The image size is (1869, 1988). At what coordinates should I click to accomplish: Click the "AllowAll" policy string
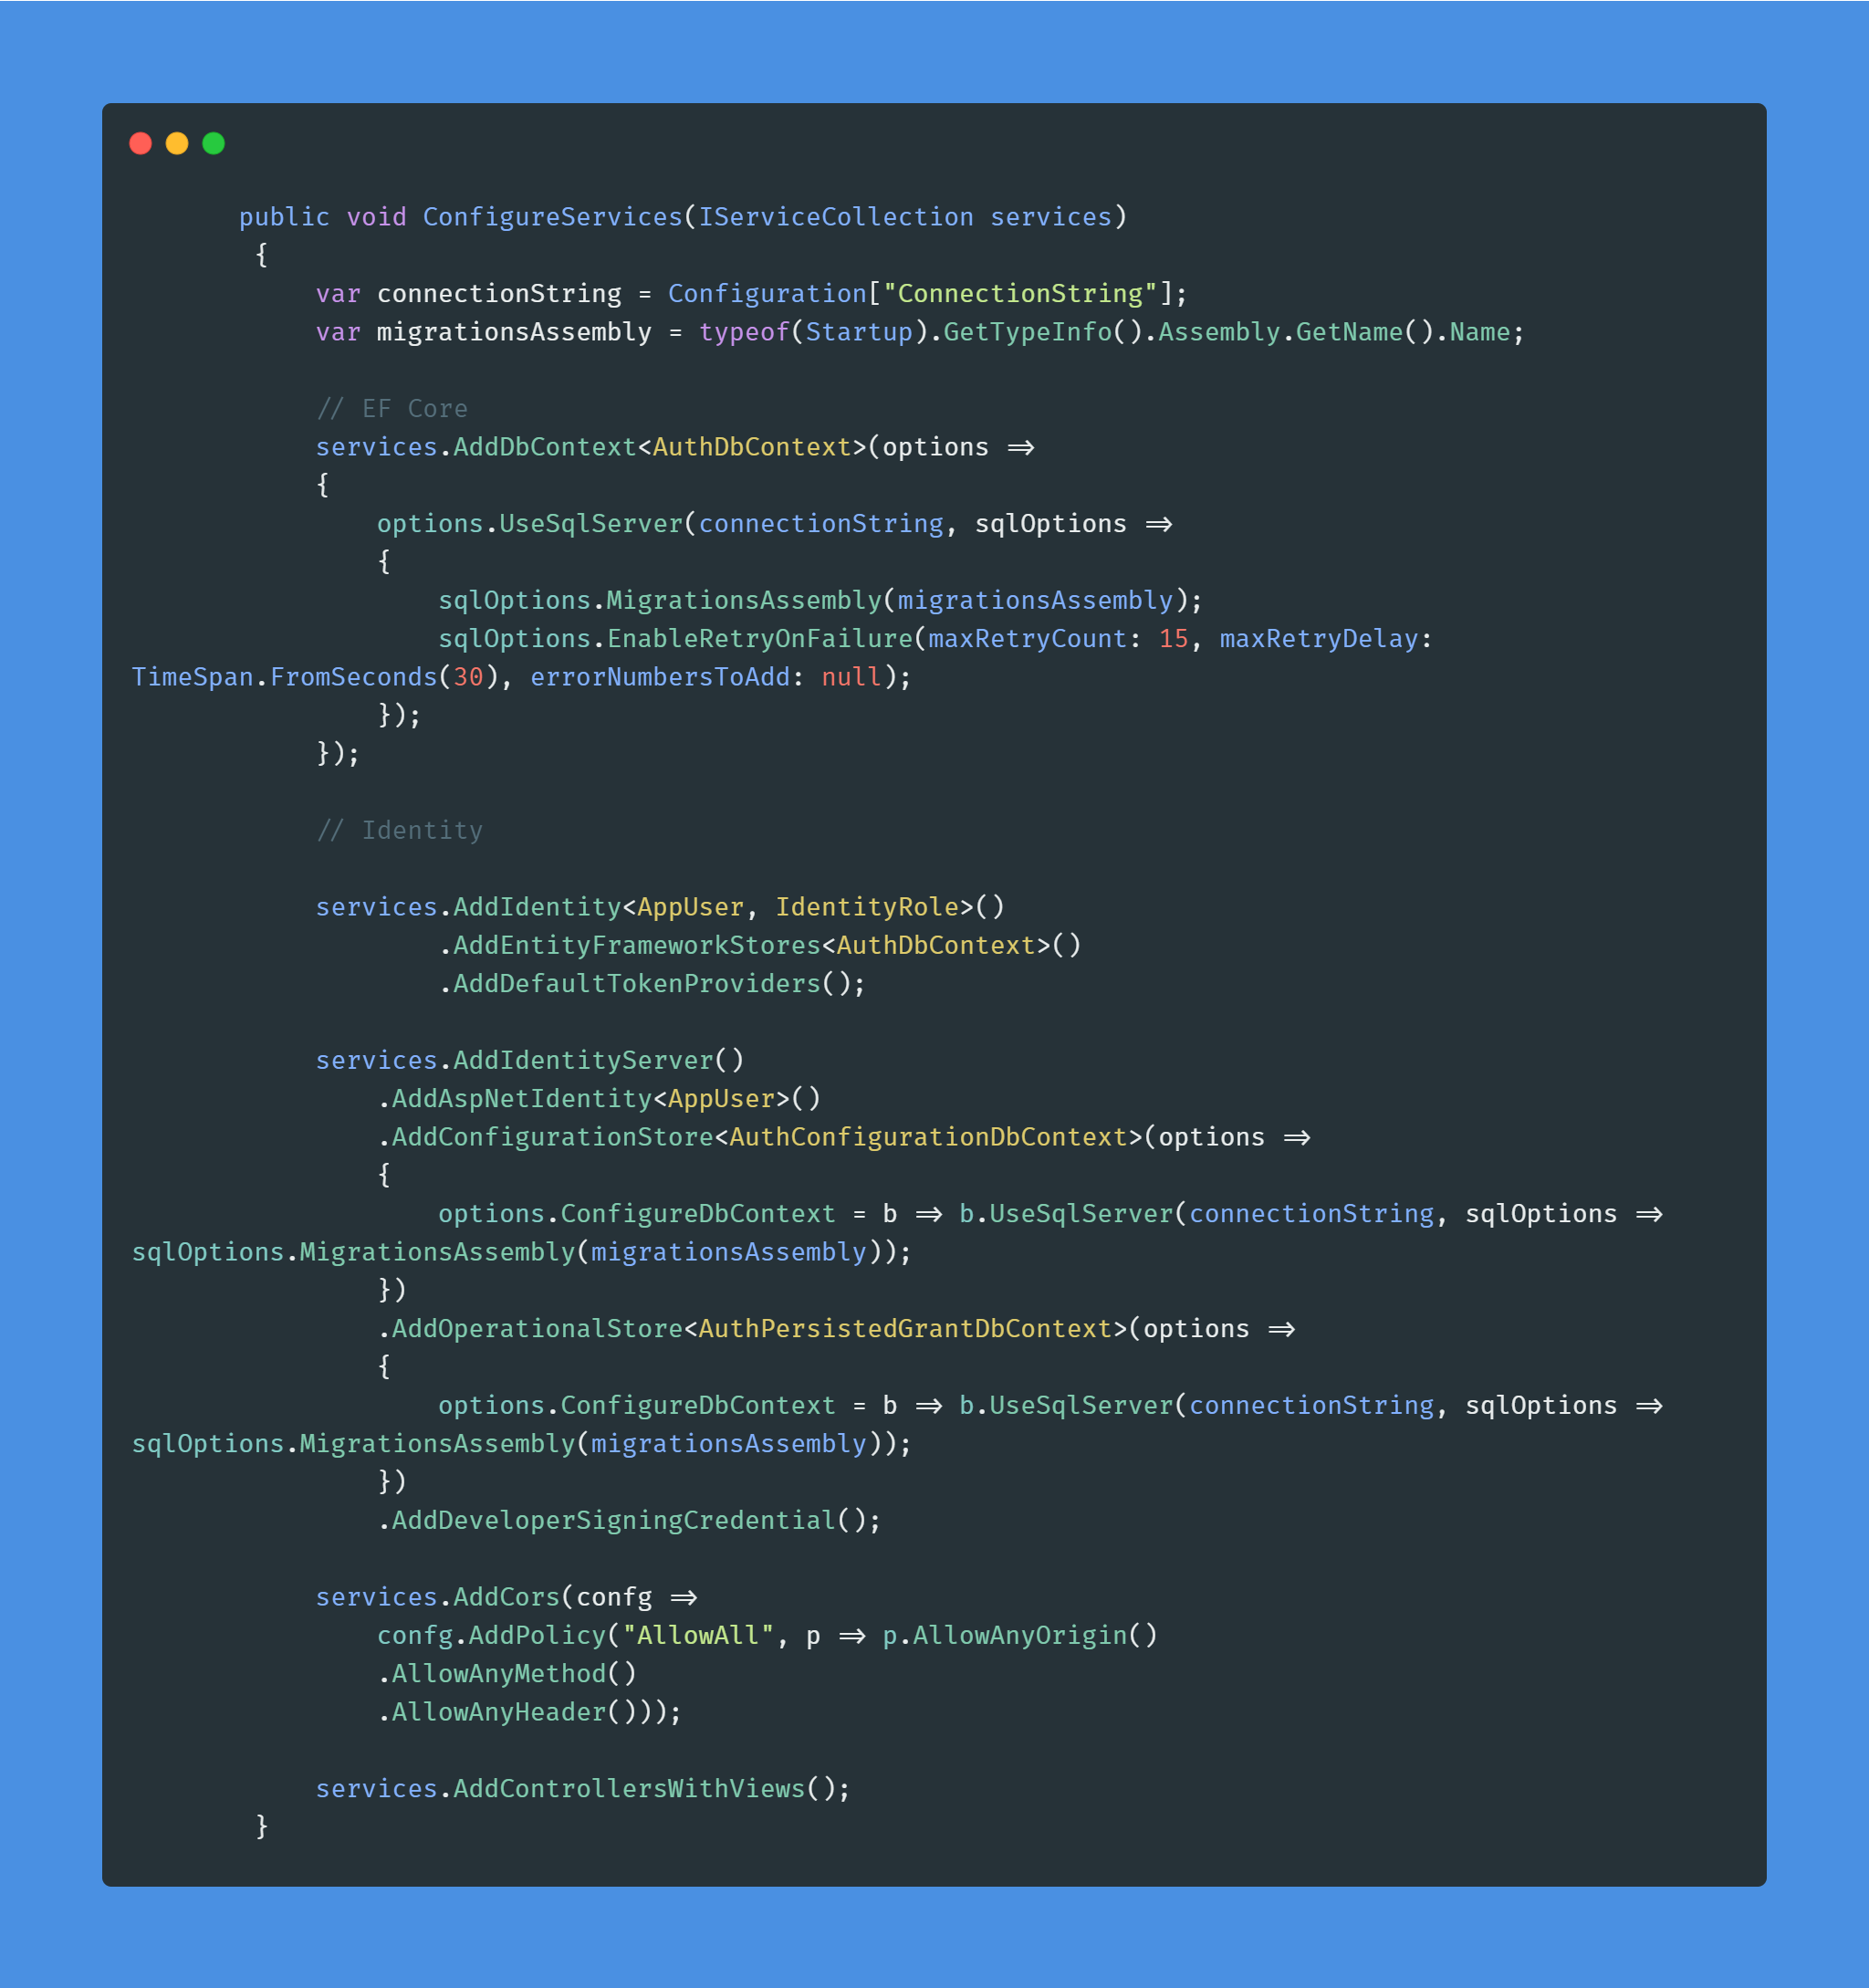697,1635
